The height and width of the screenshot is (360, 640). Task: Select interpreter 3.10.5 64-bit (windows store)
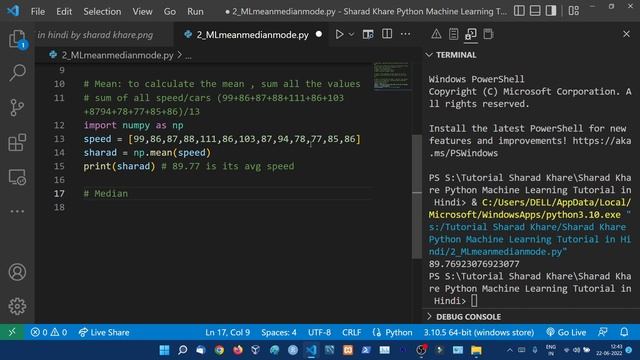coord(479,332)
